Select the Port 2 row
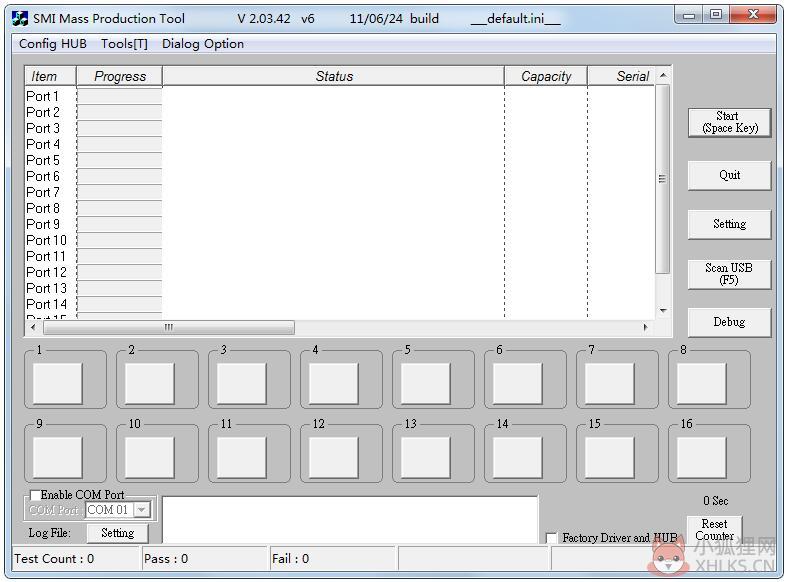 (x=339, y=112)
